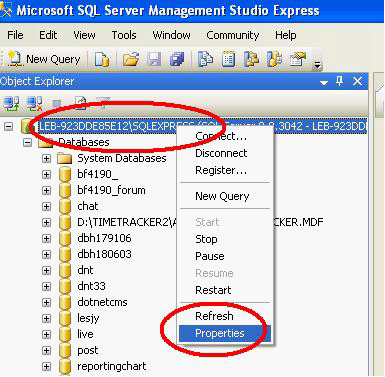Screen dimensions: 385x377
Task: Select the live database
Action: pos(85,334)
